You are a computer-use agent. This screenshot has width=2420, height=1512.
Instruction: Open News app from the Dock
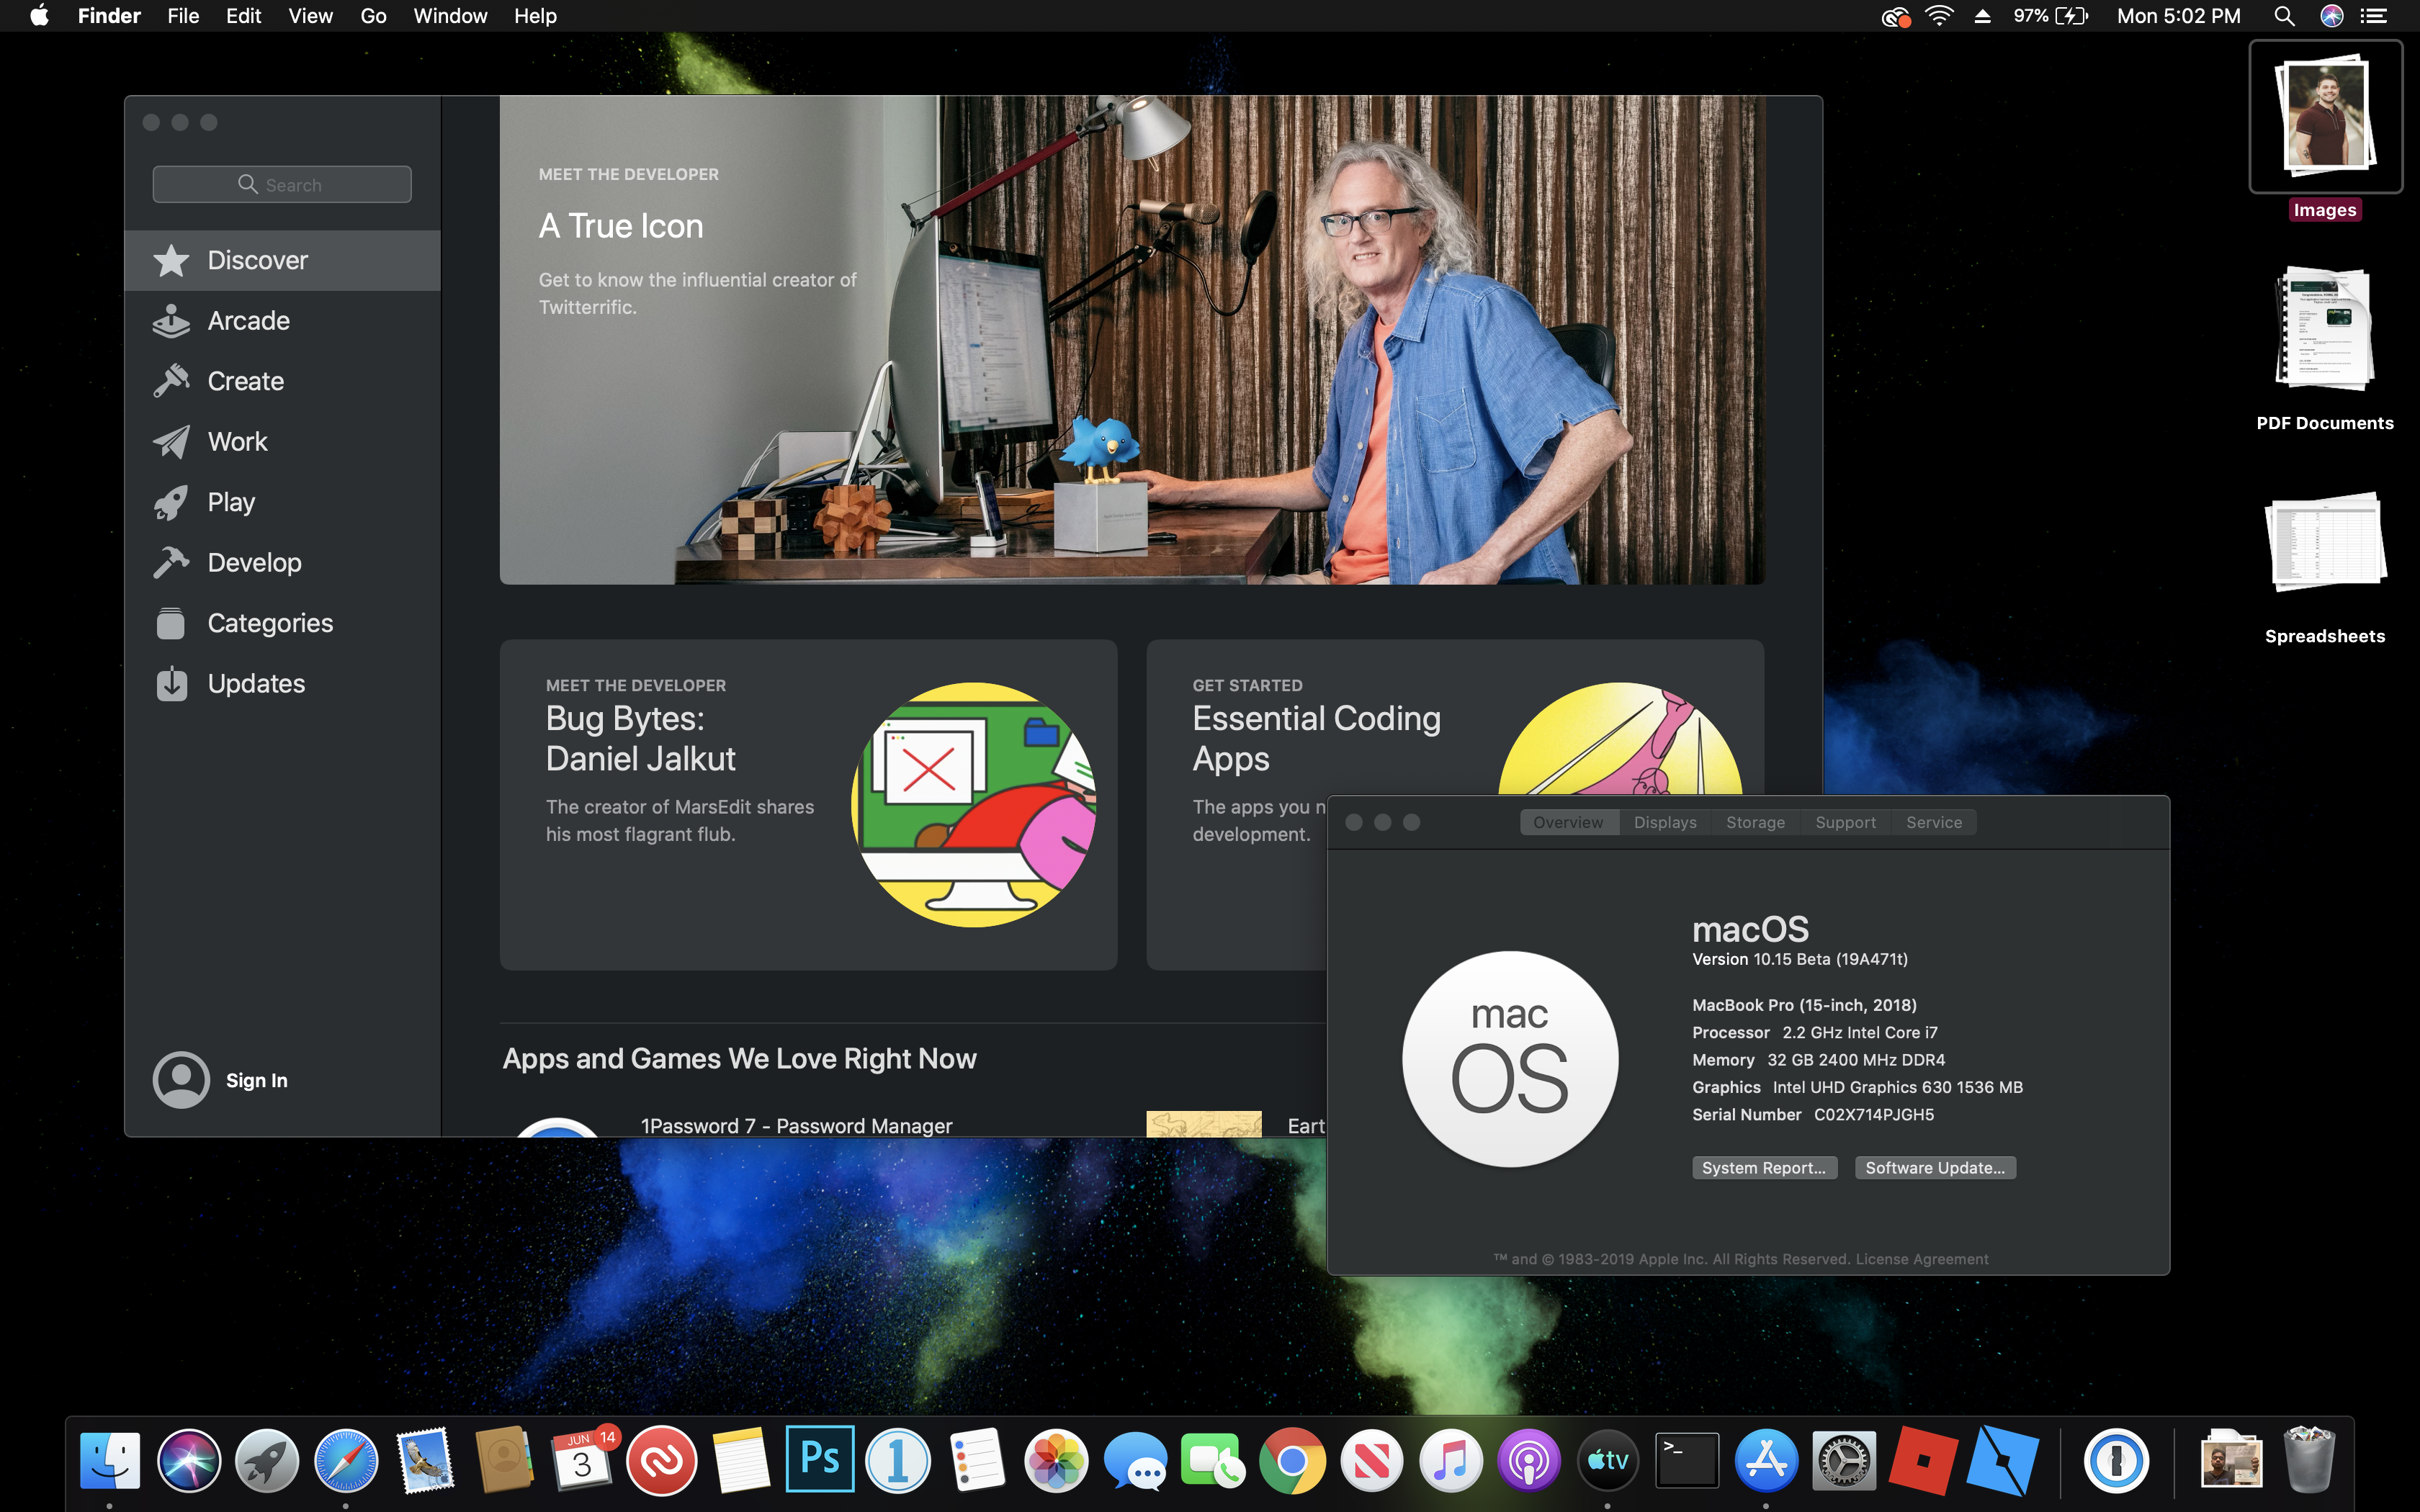coord(1371,1460)
